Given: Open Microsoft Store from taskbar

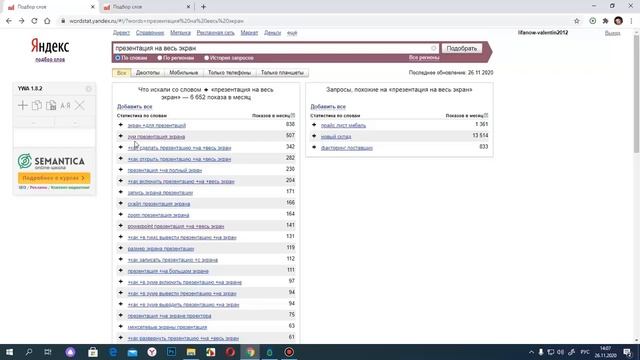Looking at the screenshot, I should 93,352.
